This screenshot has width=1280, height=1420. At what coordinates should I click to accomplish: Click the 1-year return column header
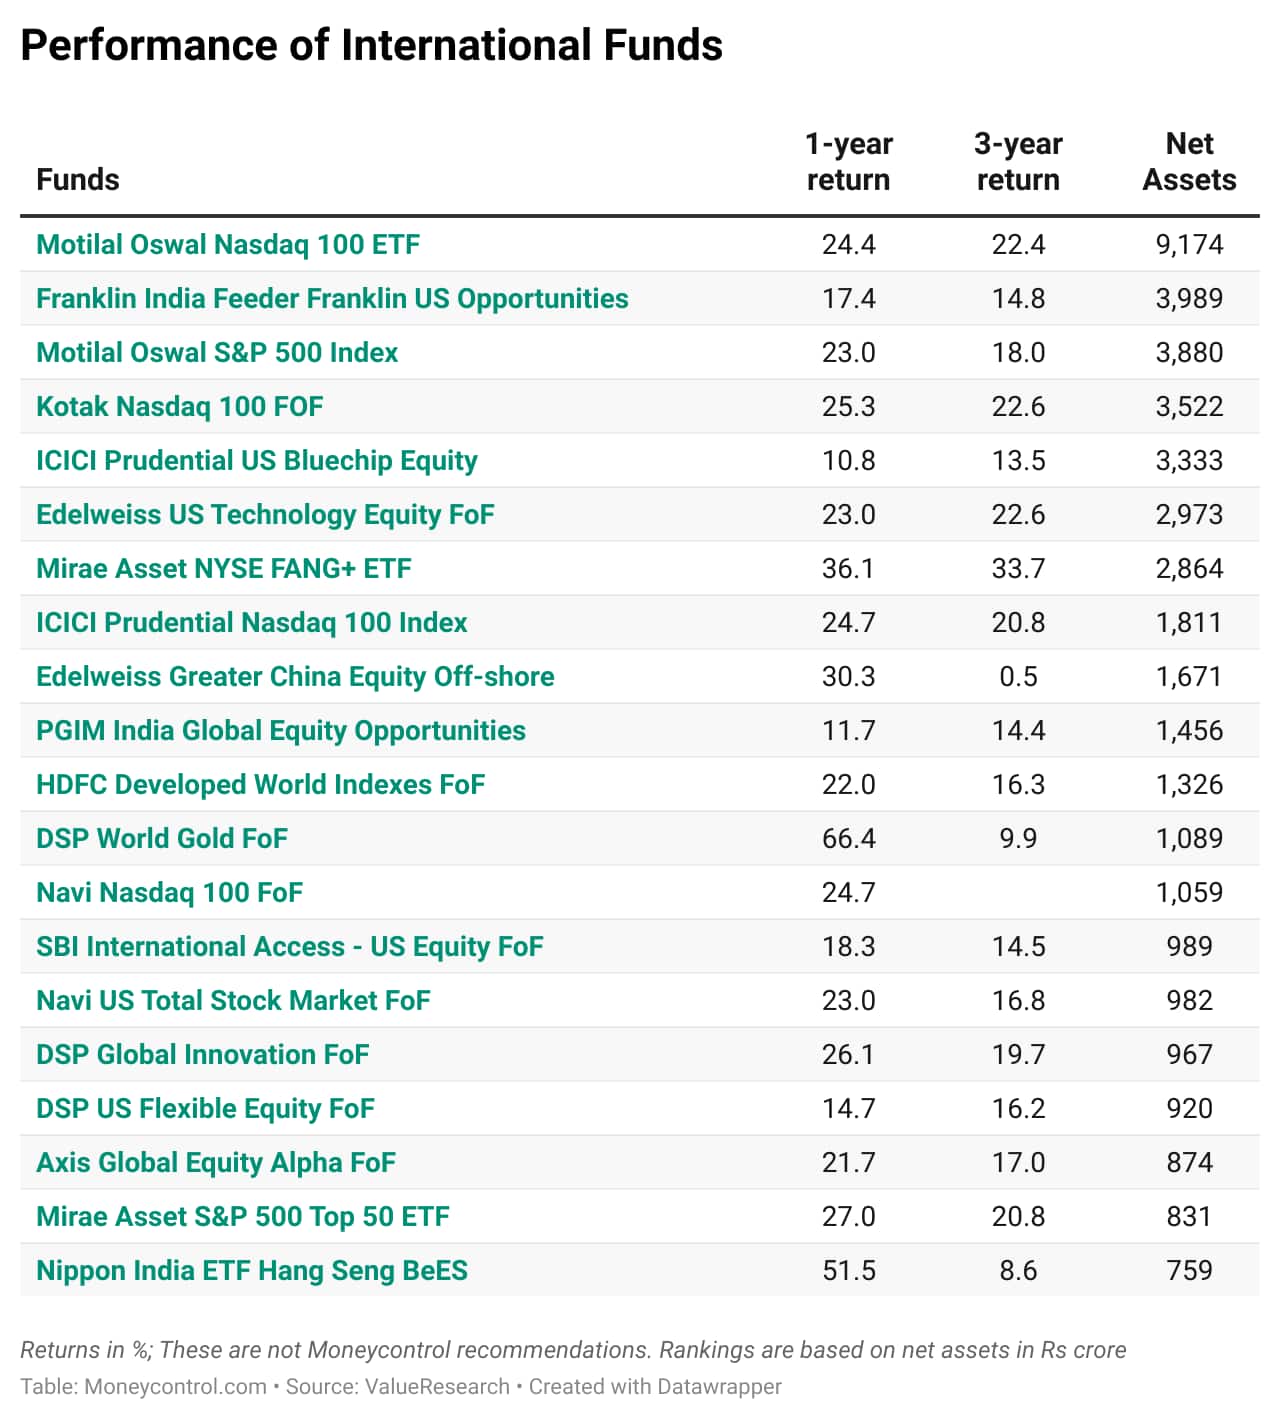(x=848, y=162)
